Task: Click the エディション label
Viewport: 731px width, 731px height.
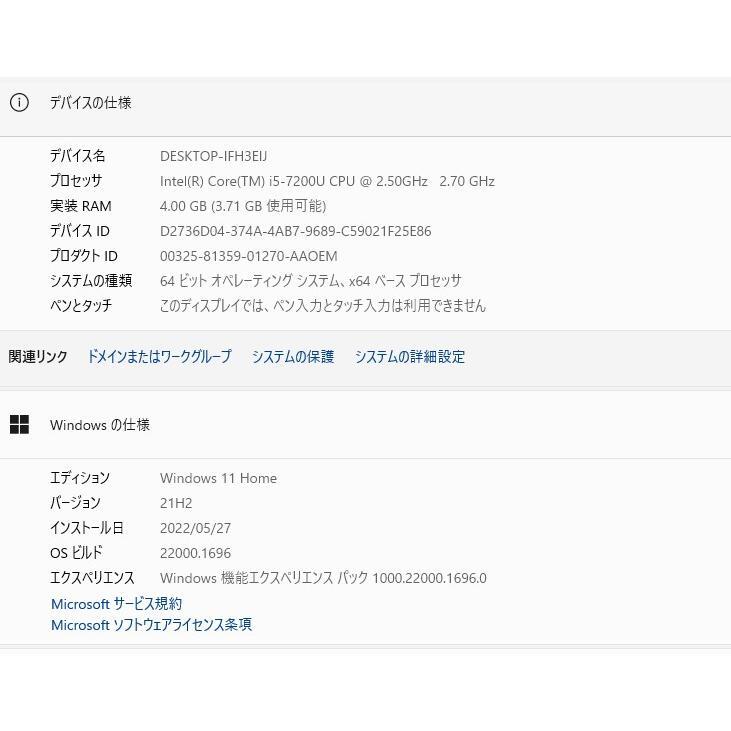Action: [80, 478]
